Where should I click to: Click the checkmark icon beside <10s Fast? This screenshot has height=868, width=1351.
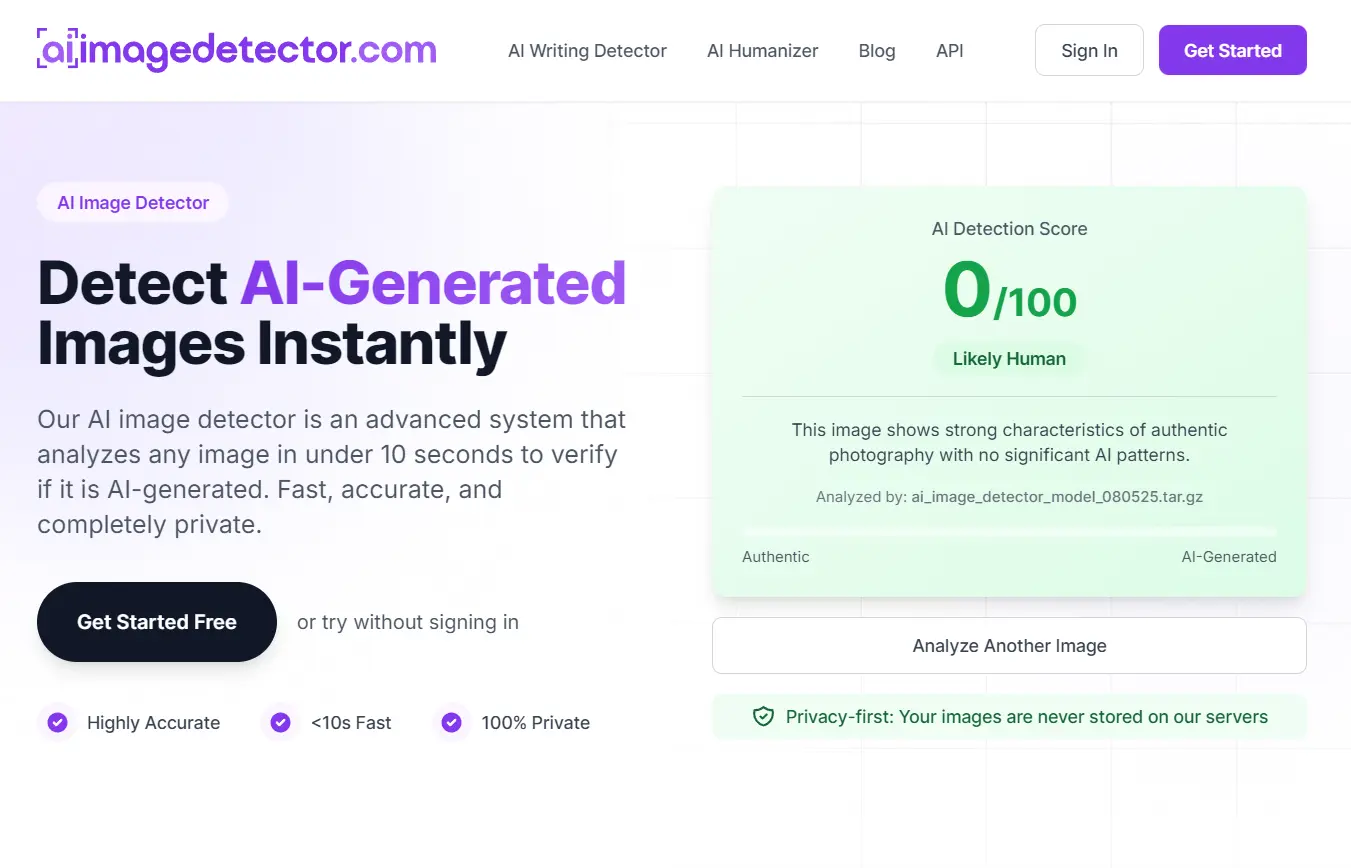tap(280, 722)
